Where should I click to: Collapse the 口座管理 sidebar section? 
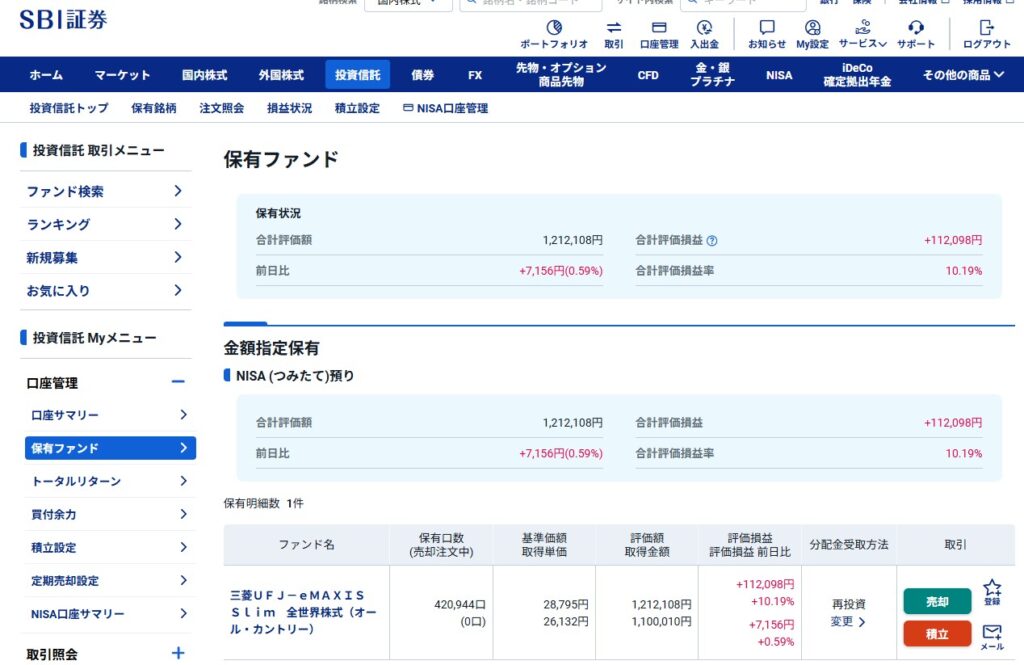tap(178, 382)
